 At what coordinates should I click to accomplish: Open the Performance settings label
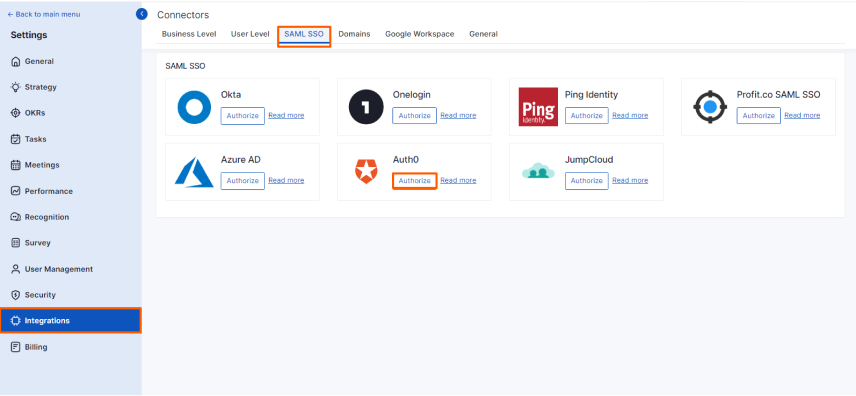tap(49, 191)
